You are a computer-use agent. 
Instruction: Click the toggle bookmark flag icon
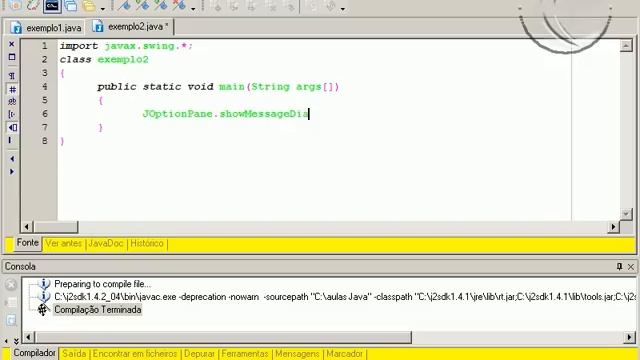pyautogui.click(x=124, y=6)
